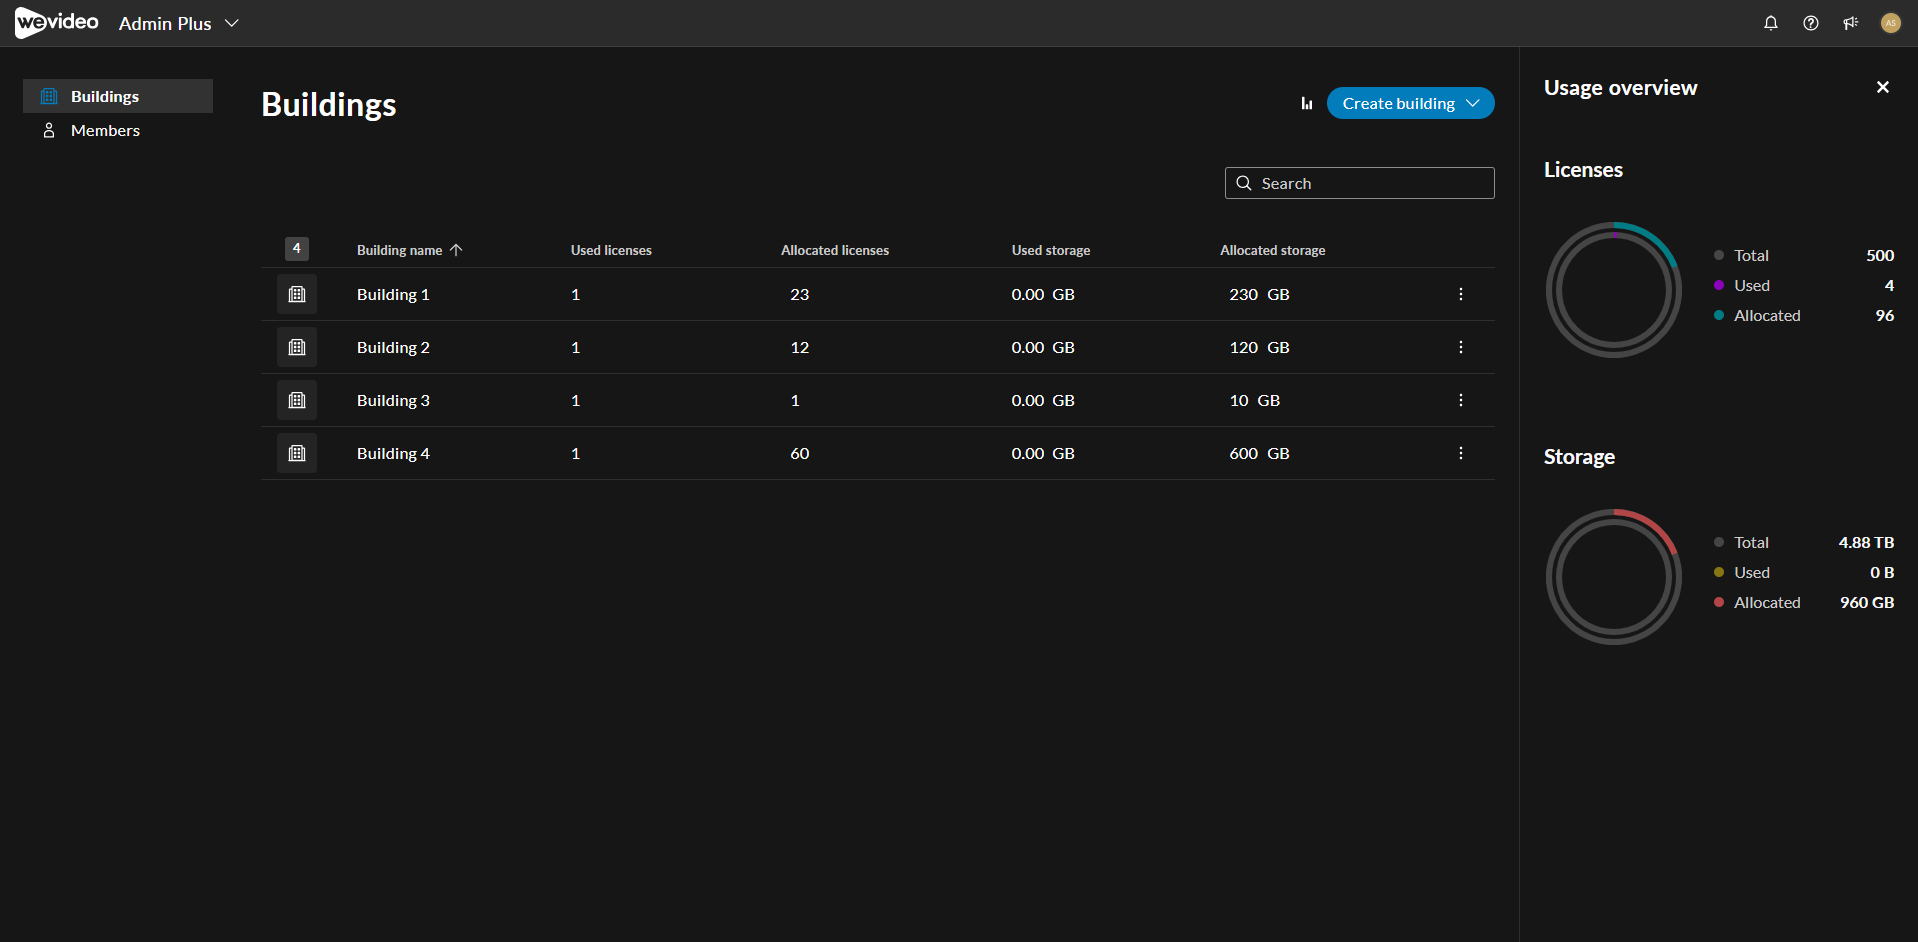Click the Building 2 row icon

[297, 347]
